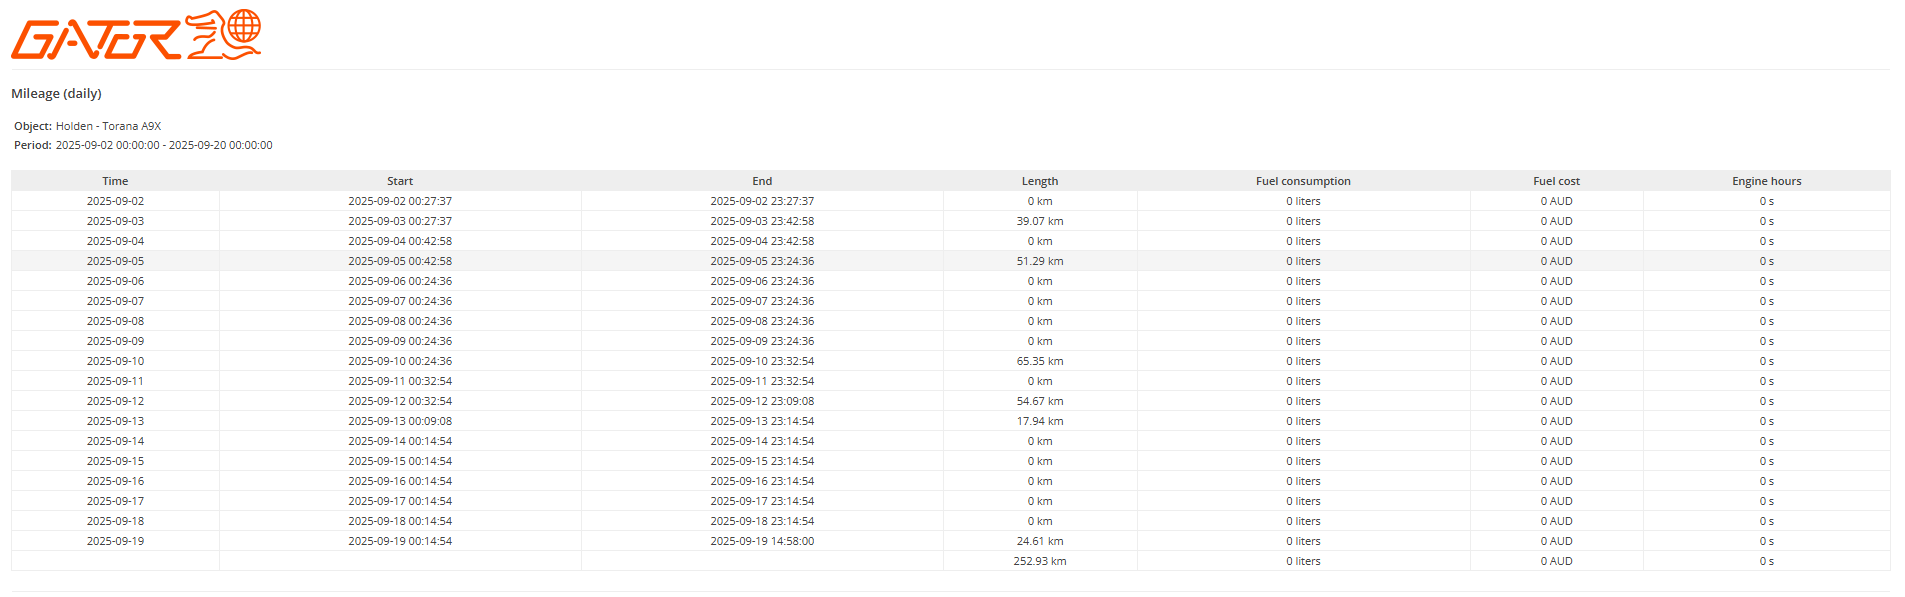
Task: Select the Holden - Torana A9X object name
Action: [108, 126]
